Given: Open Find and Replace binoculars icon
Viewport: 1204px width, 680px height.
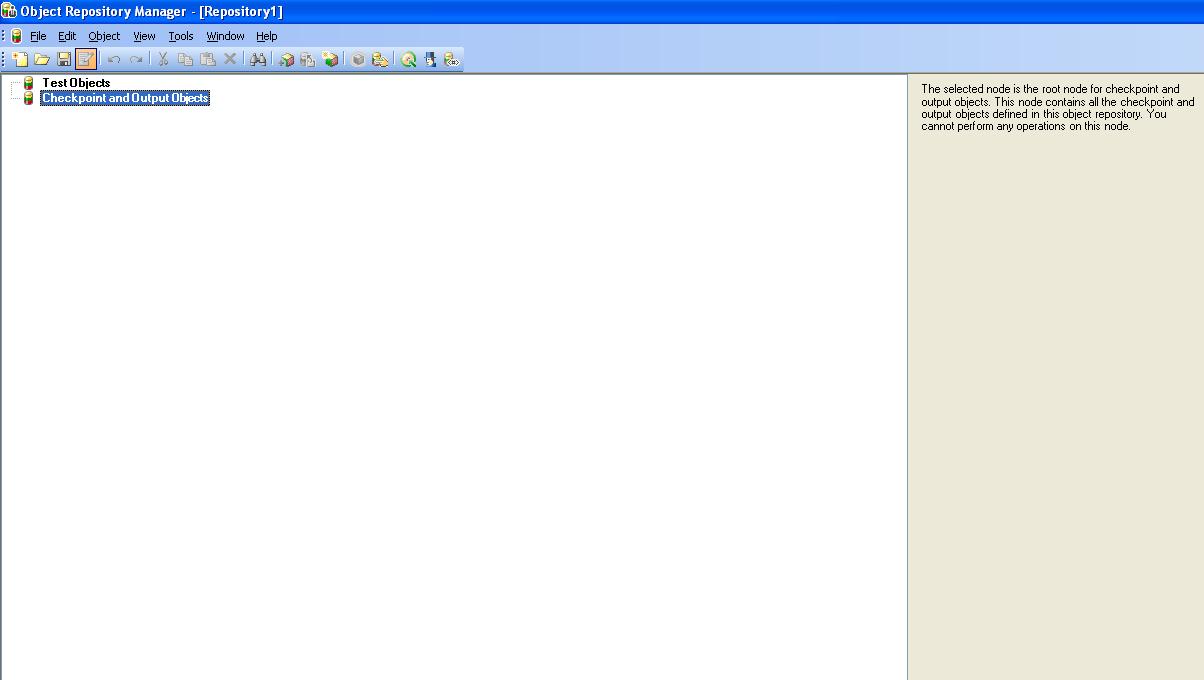Looking at the screenshot, I should pyautogui.click(x=258, y=60).
